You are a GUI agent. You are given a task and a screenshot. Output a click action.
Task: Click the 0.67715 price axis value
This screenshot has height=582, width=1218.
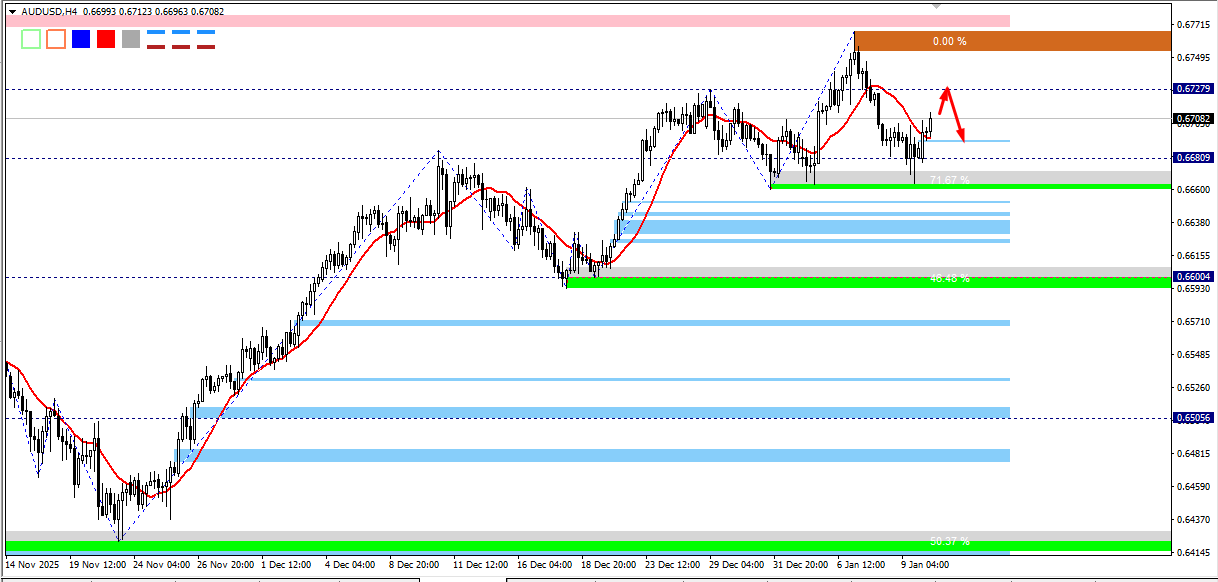pos(1195,24)
